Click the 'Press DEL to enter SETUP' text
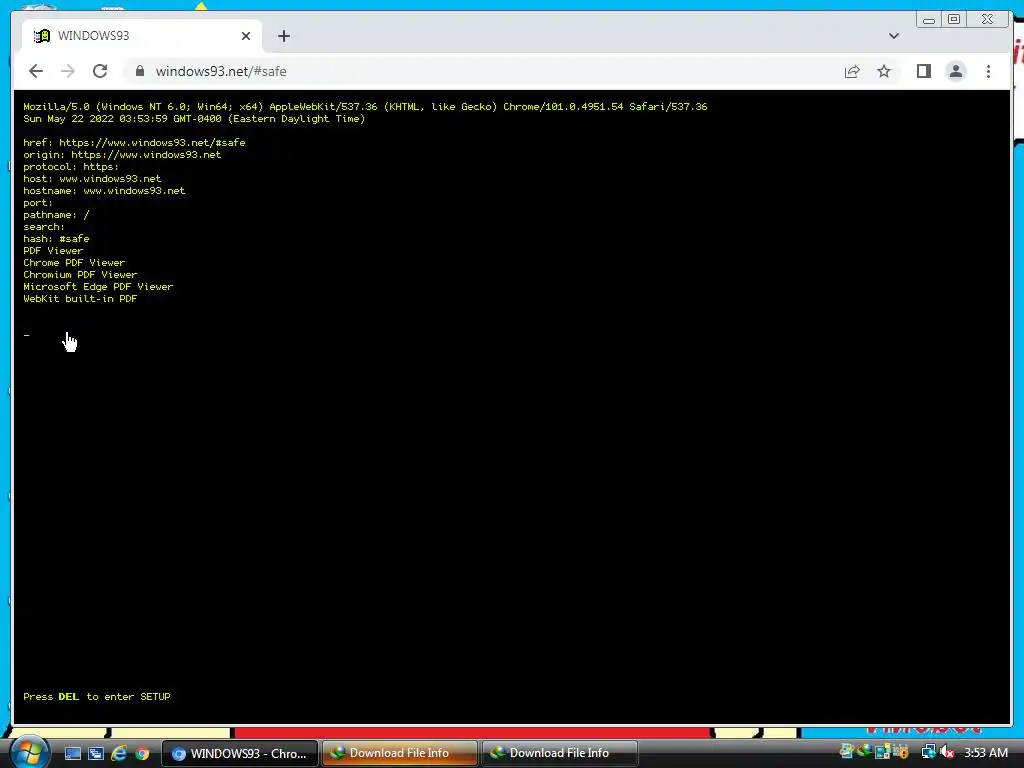 (x=97, y=697)
